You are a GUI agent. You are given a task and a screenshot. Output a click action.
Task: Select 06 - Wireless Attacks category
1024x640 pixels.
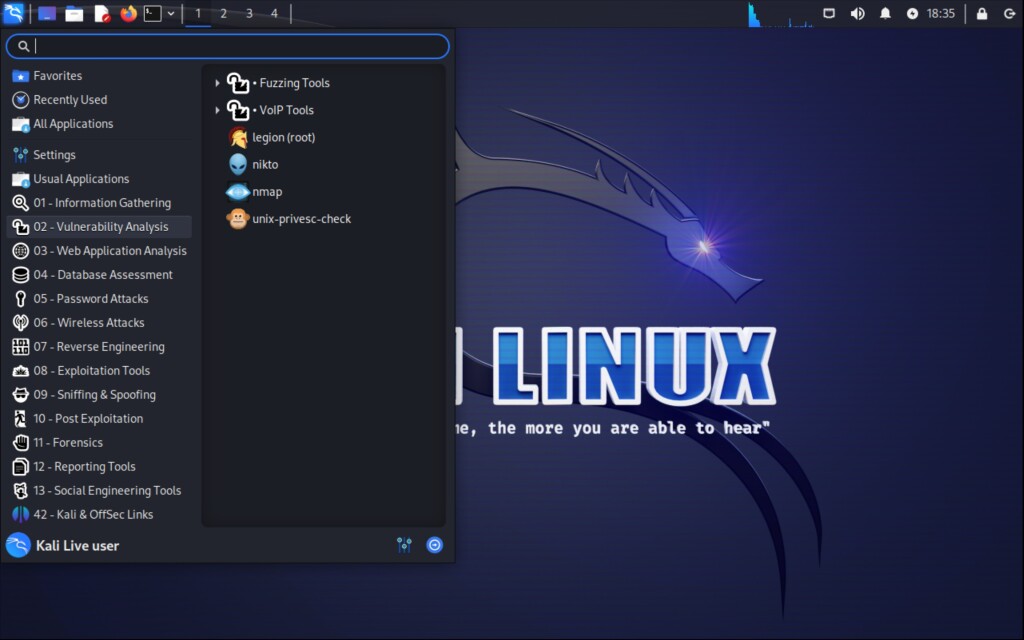pyautogui.click(x=99, y=323)
